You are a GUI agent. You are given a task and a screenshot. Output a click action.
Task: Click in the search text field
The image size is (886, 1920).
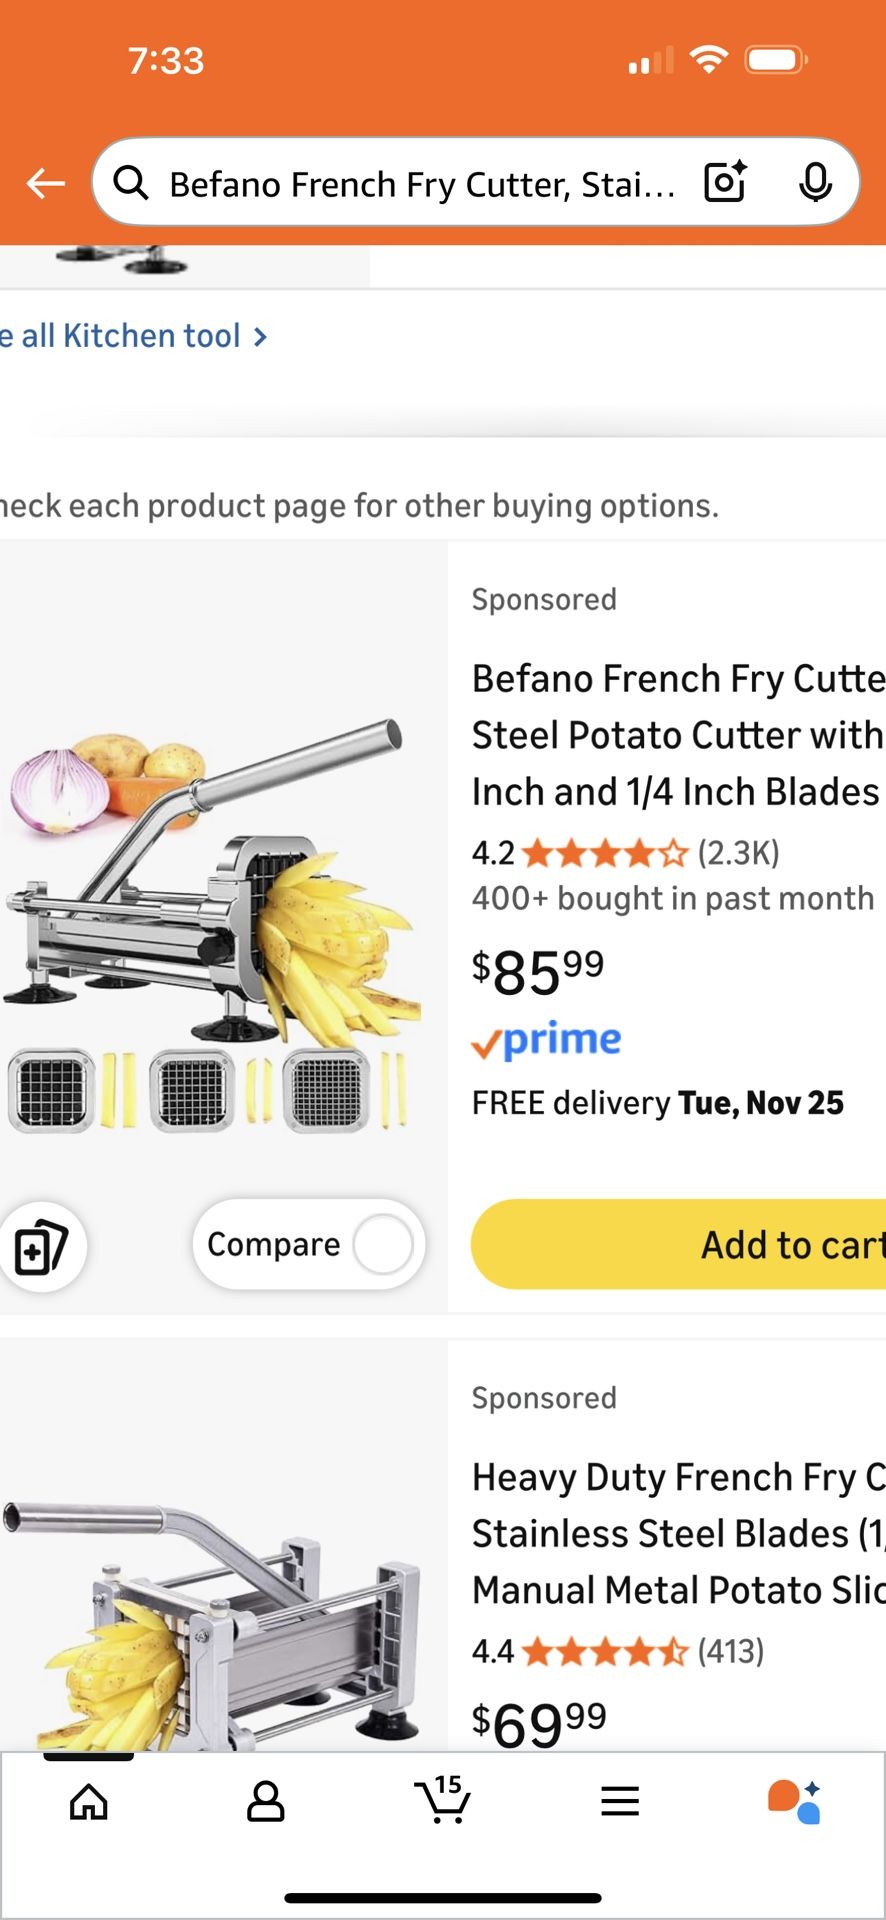[420, 184]
